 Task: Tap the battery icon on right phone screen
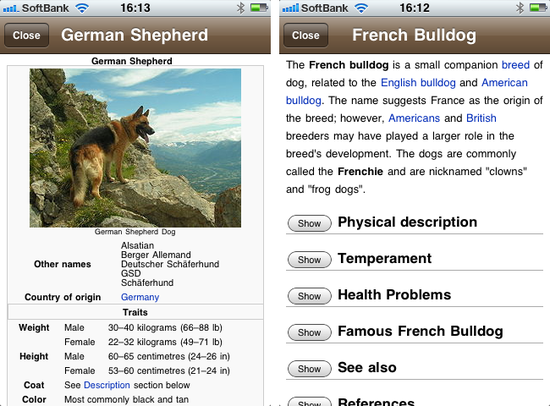pyautogui.click(x=538, y=7)
